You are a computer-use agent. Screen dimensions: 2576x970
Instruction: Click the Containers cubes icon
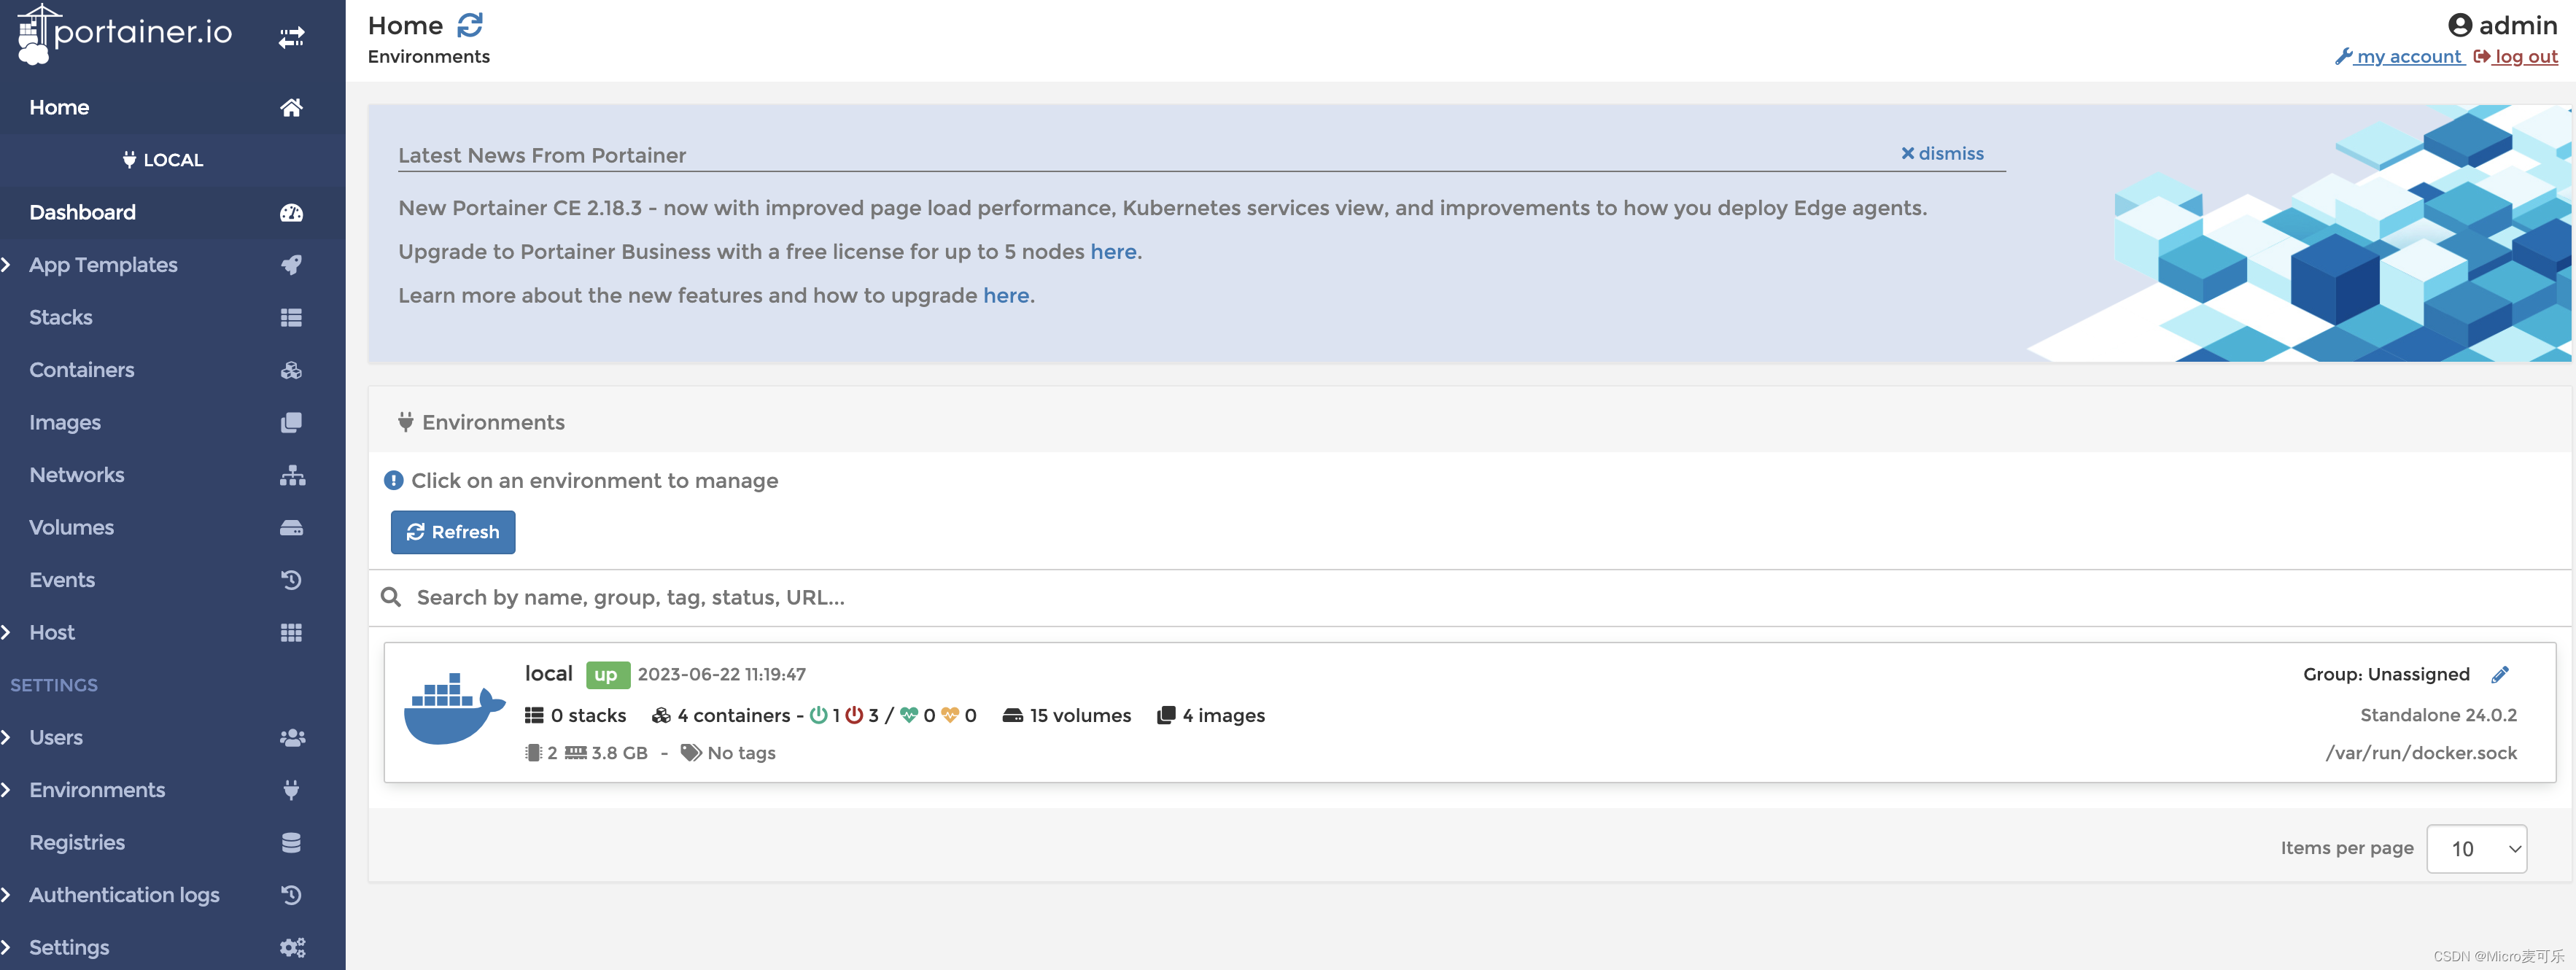tap(291, 370)
